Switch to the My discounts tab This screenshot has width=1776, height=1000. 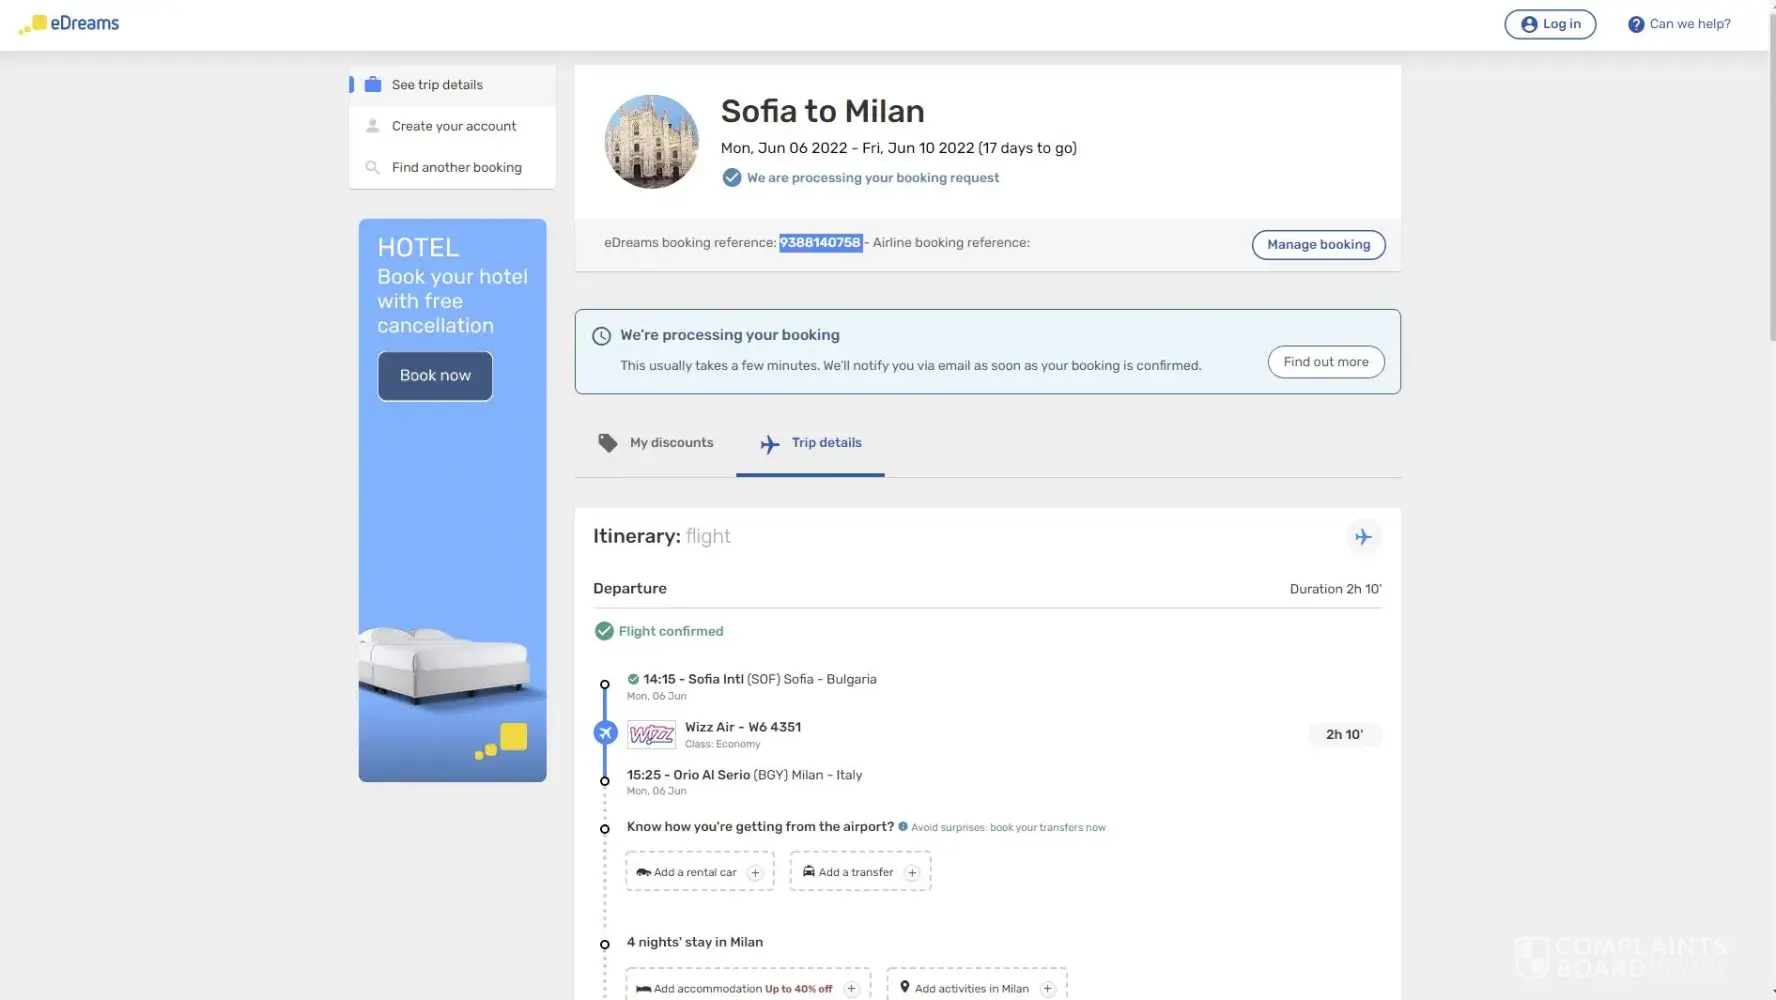coord(656,443)
